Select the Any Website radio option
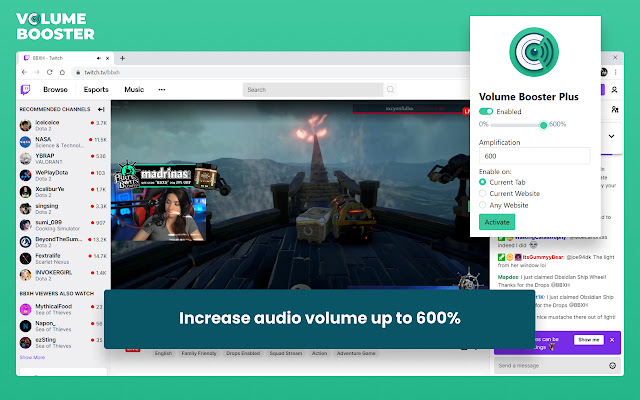 (482, 205)
